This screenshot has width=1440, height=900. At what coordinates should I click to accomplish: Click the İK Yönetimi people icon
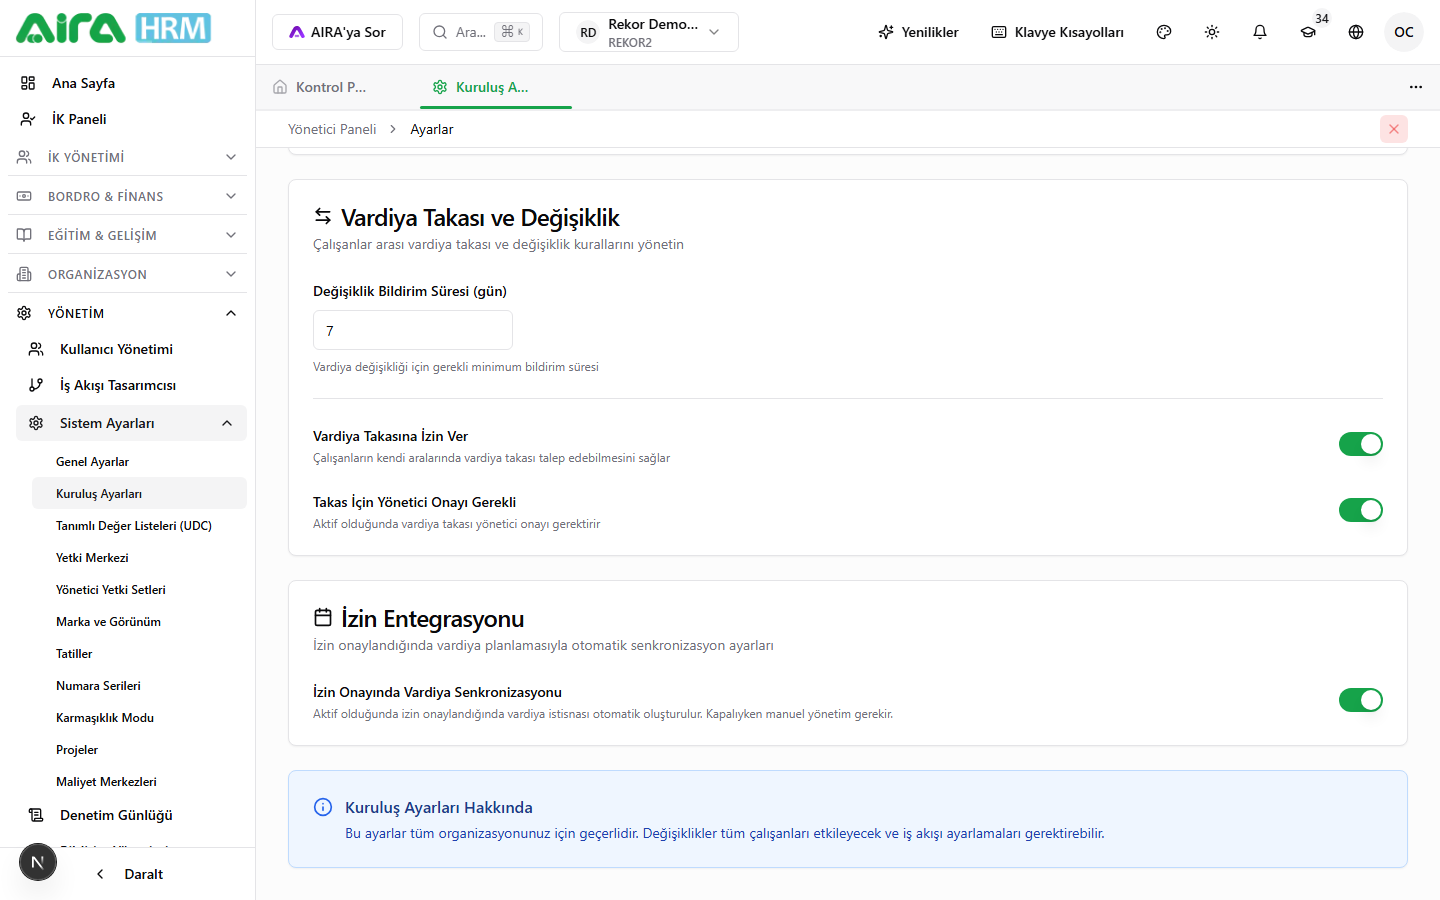pyautogui.click(x=24, y=157)
